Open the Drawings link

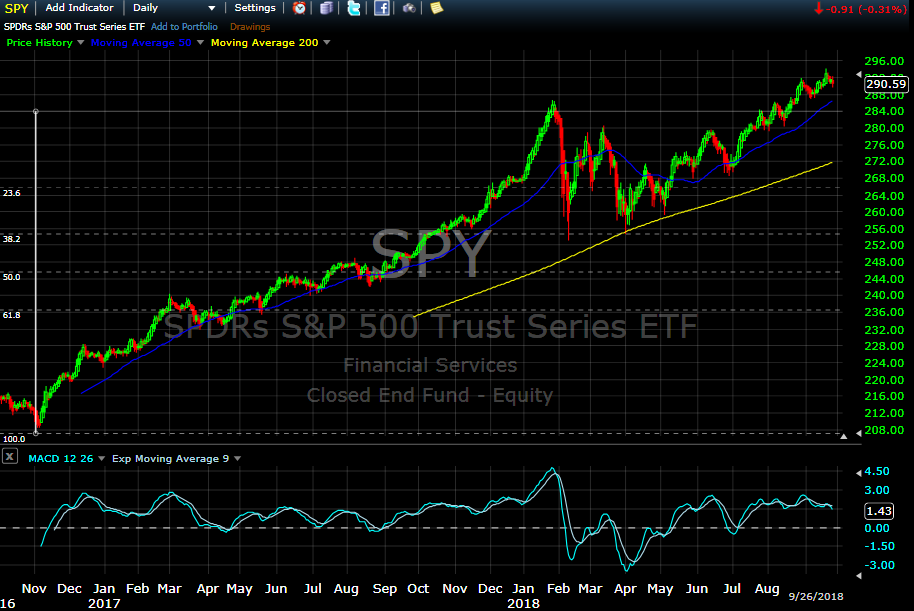pos(250,27)
